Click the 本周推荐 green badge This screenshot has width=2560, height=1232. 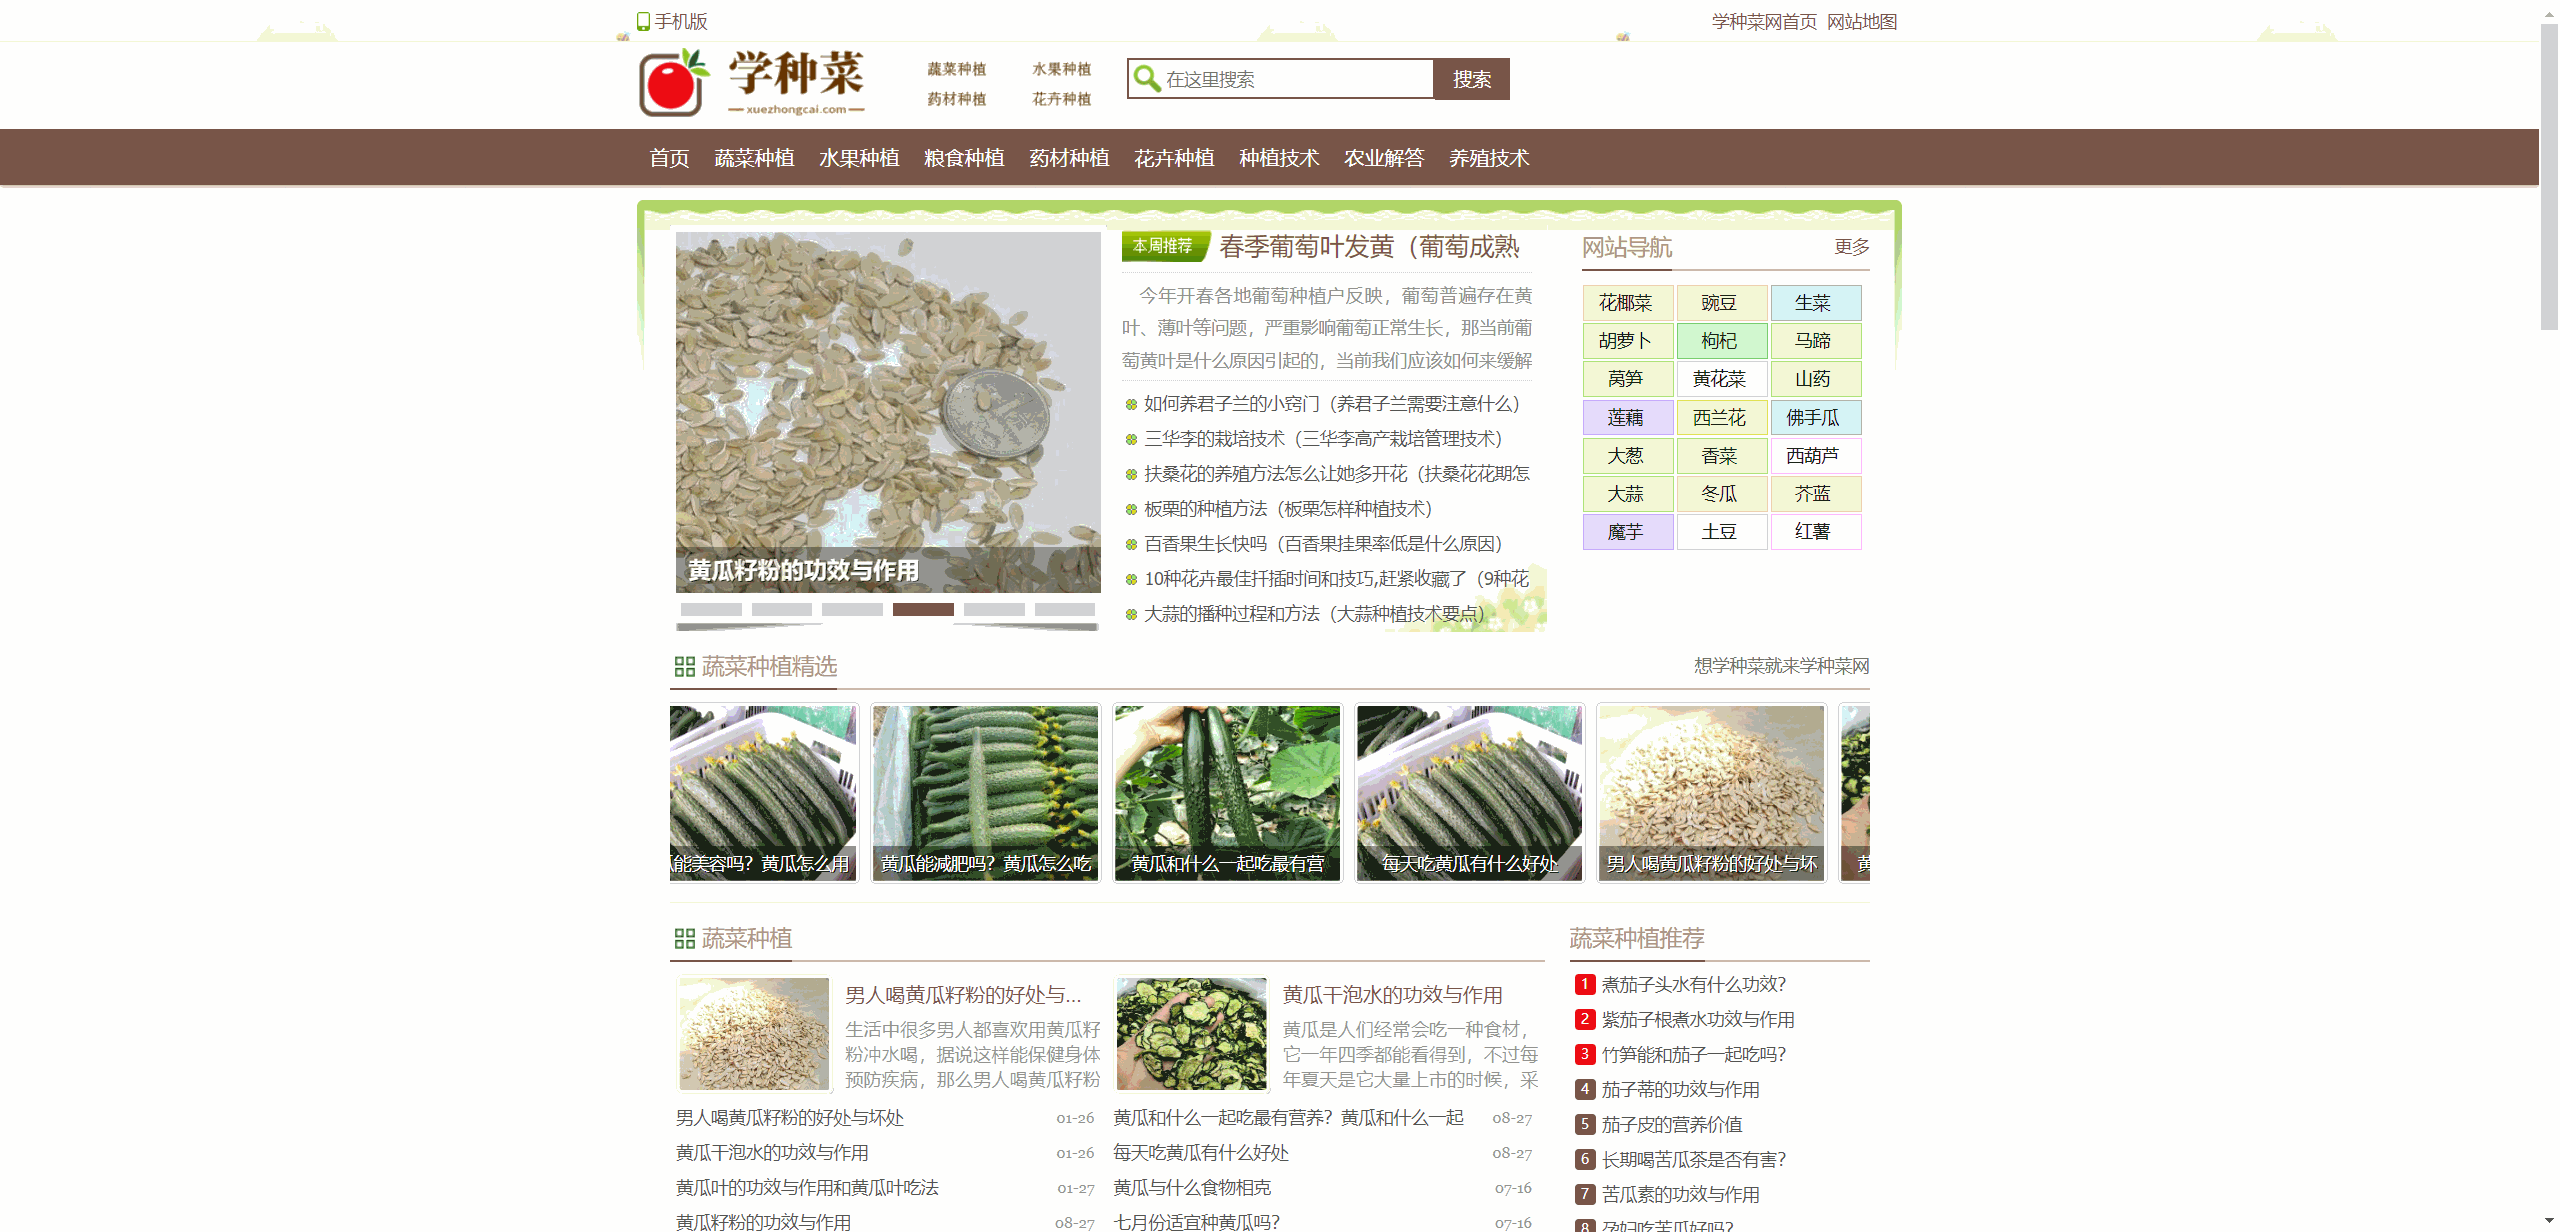point(1164,244)
